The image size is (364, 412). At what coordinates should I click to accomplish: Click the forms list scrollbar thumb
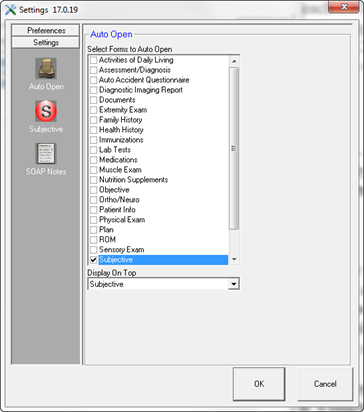(x=234, y=148)
